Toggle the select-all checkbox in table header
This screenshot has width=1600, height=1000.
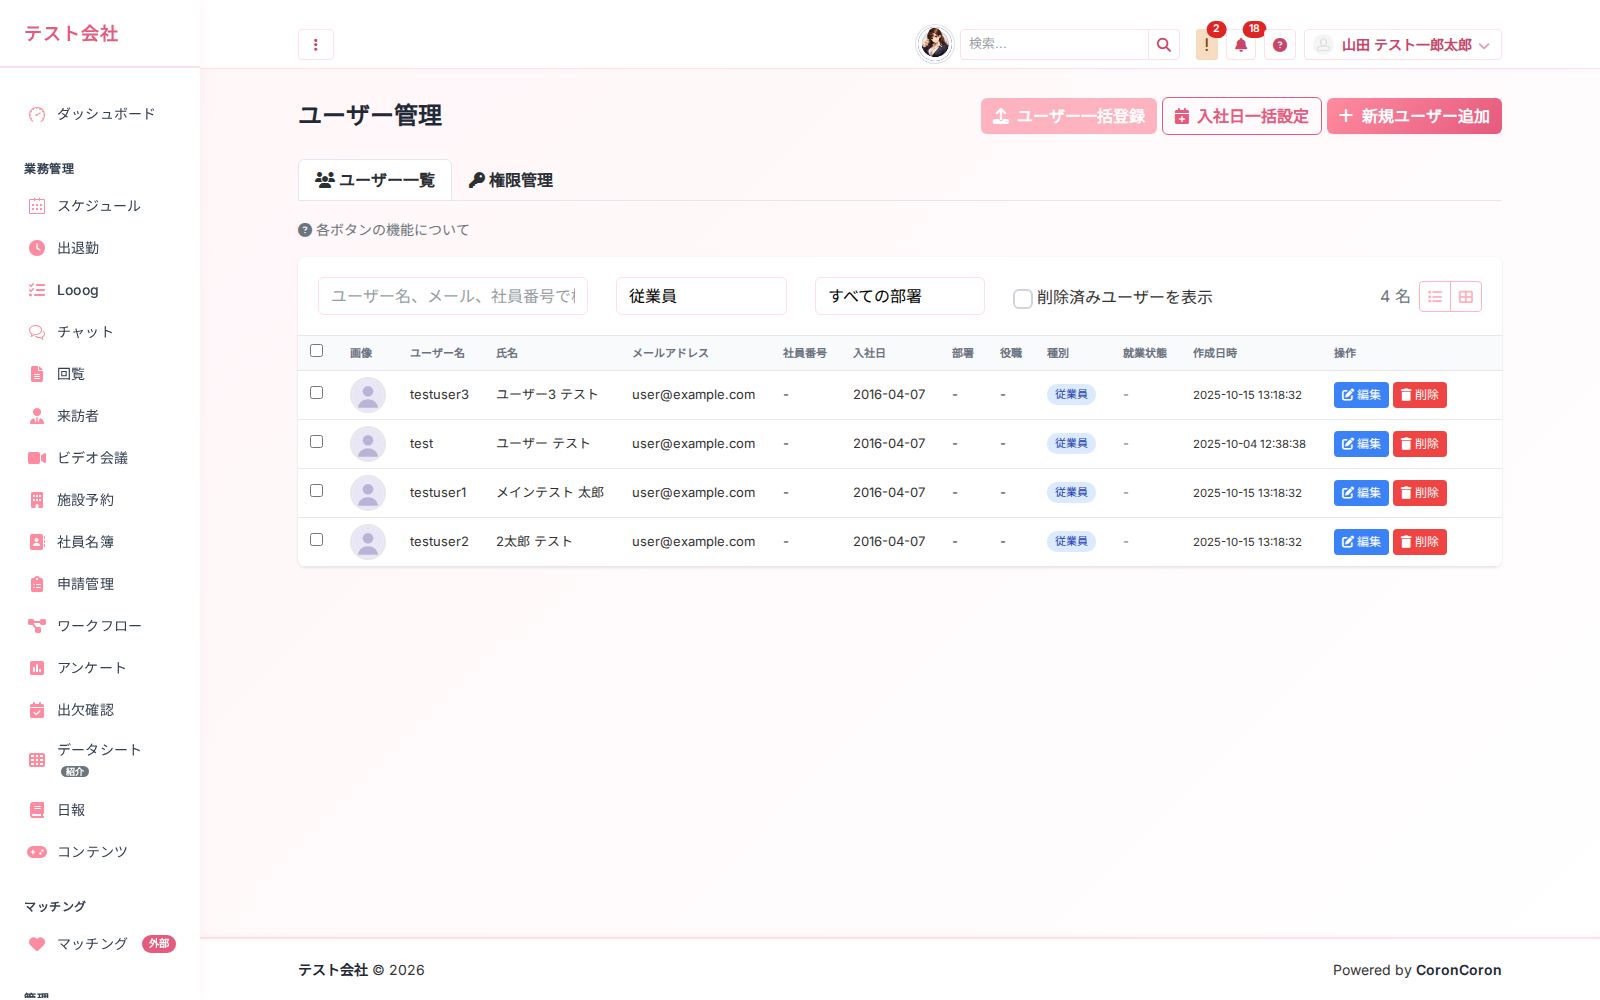[x=317, y=351]
